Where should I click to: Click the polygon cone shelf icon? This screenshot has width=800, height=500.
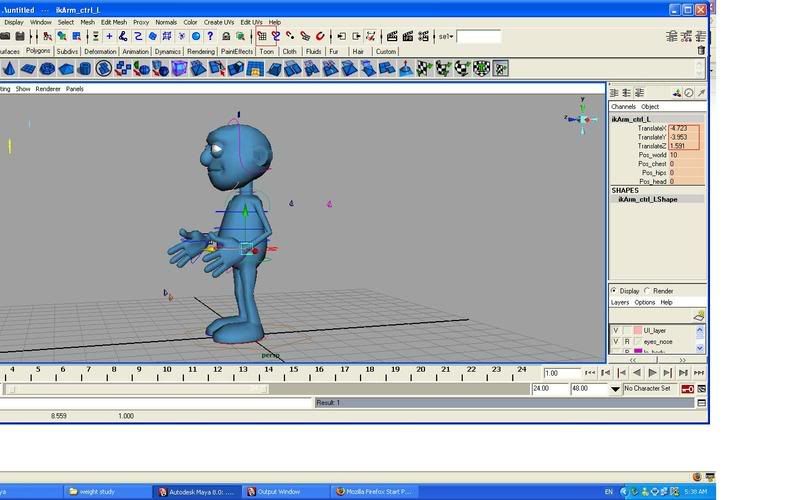8,69
